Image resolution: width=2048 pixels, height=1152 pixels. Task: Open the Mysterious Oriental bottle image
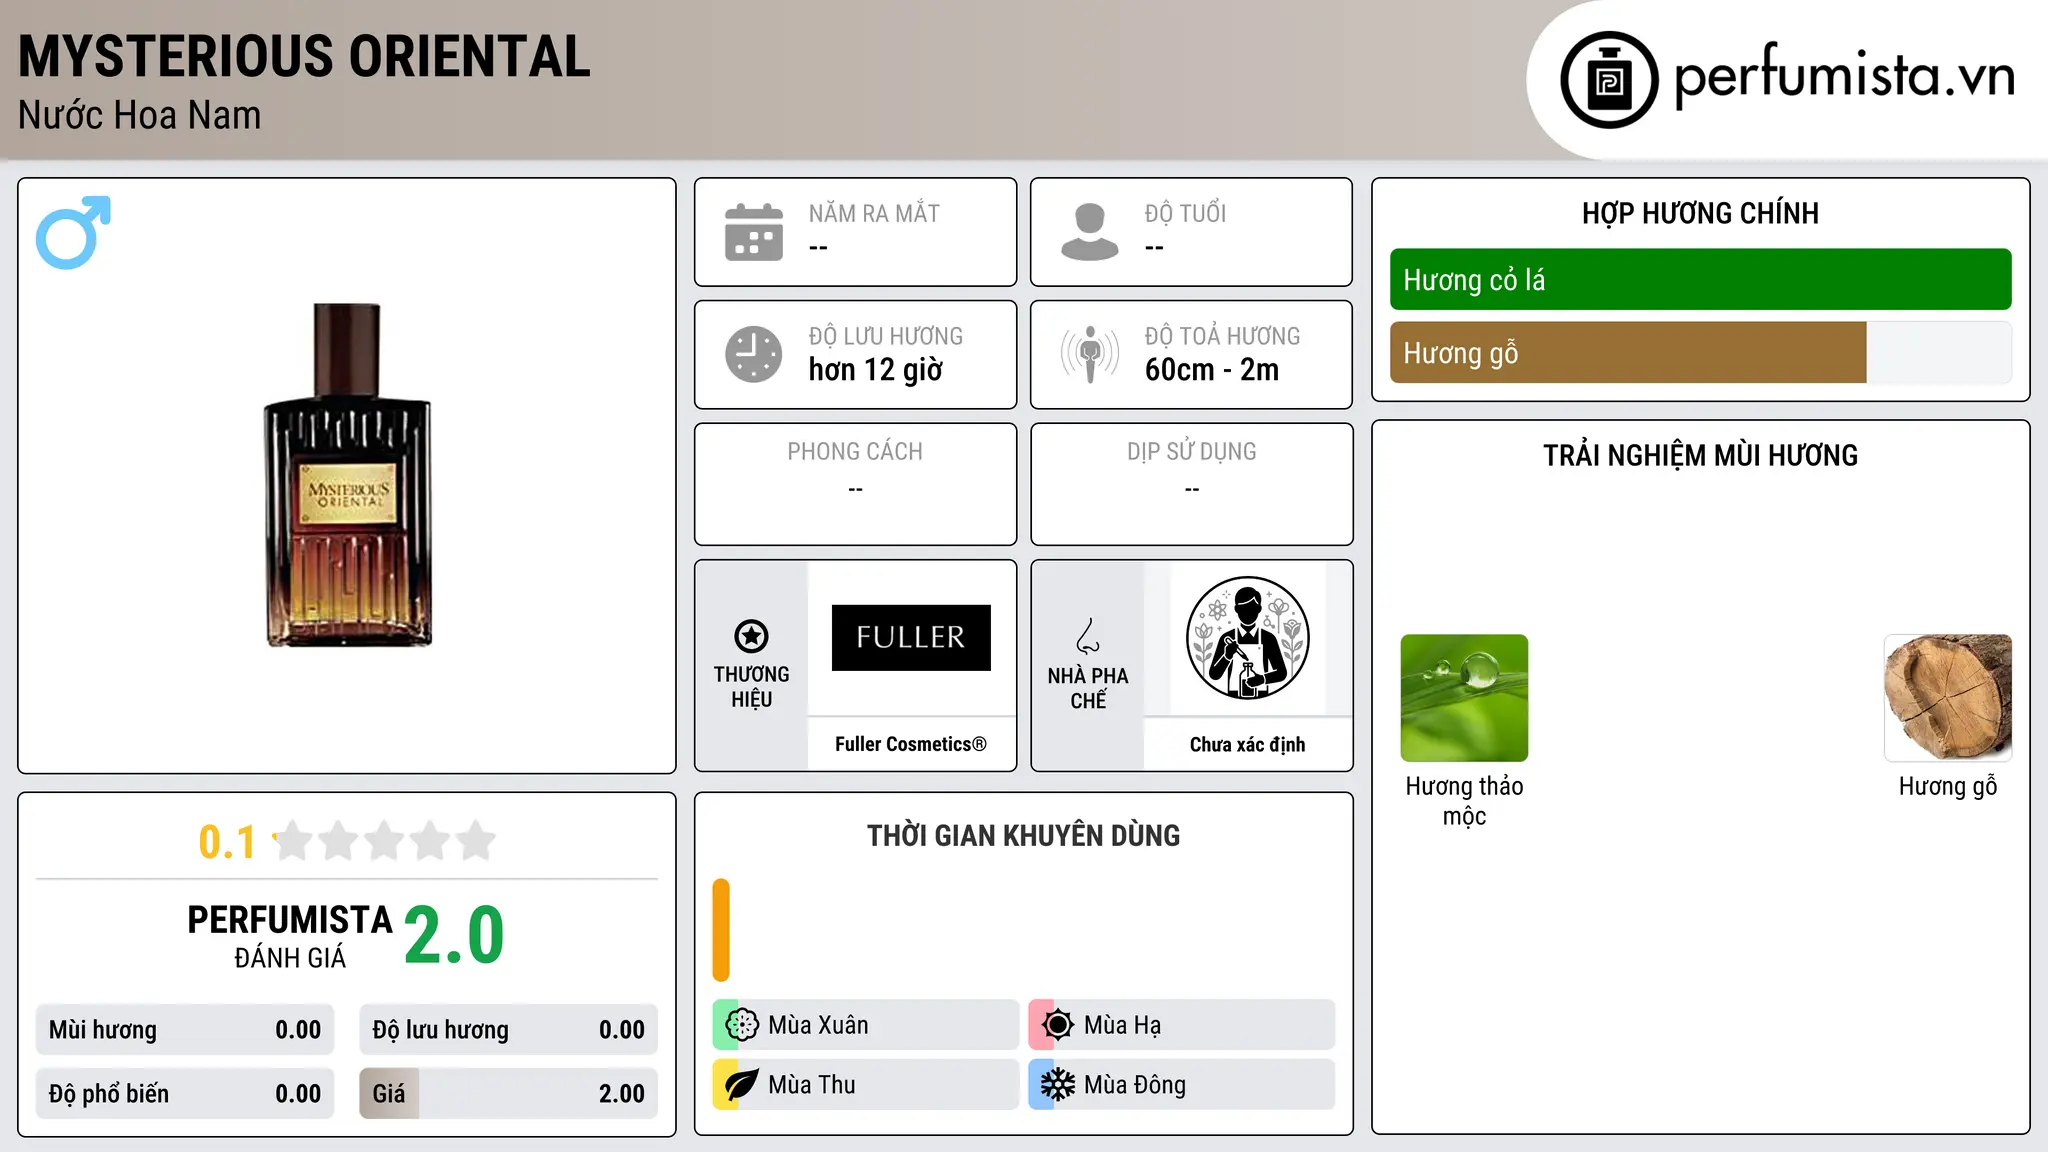pos(347,475)
